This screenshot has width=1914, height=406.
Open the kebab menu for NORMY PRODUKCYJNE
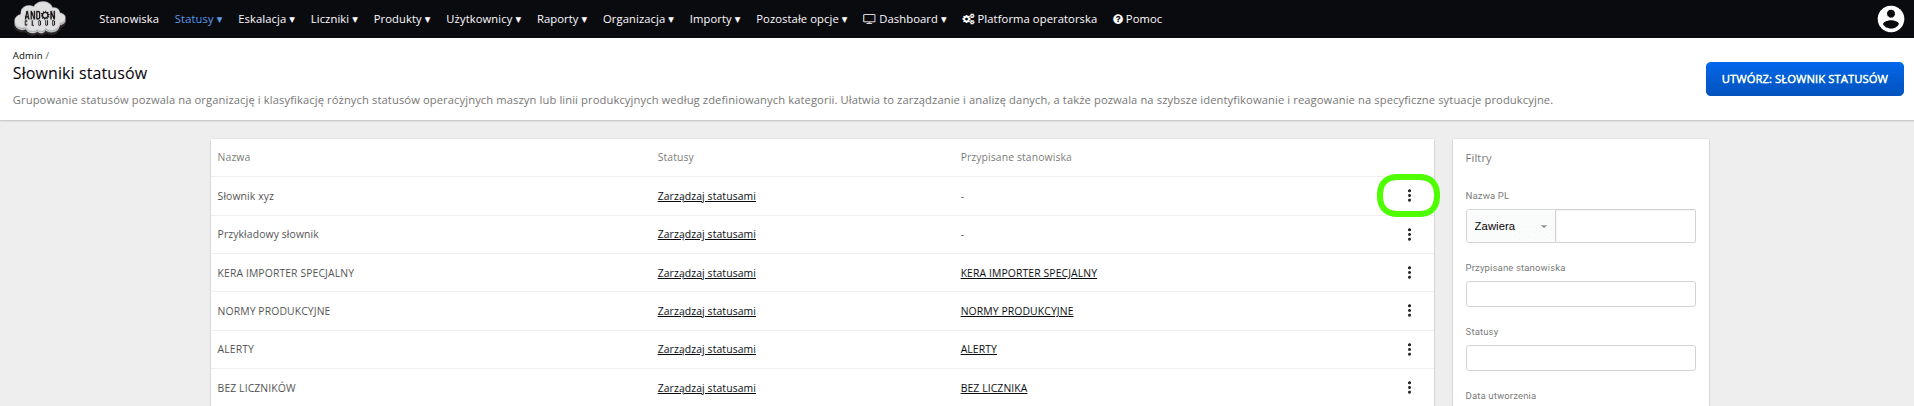tap(1409, 311)
